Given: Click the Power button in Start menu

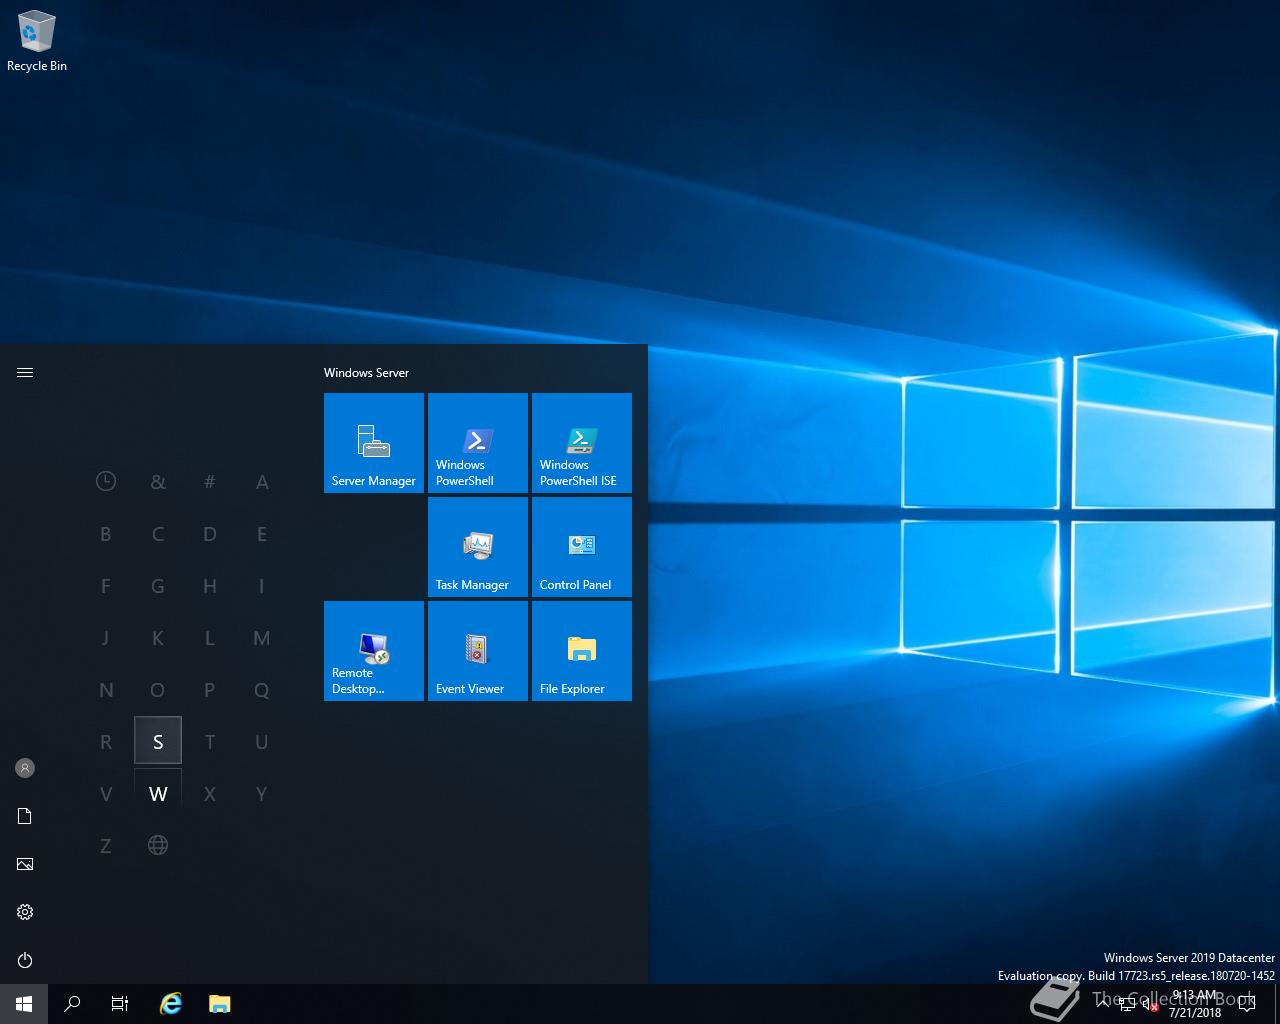Looking at the screenshot, I should (25, 960).
